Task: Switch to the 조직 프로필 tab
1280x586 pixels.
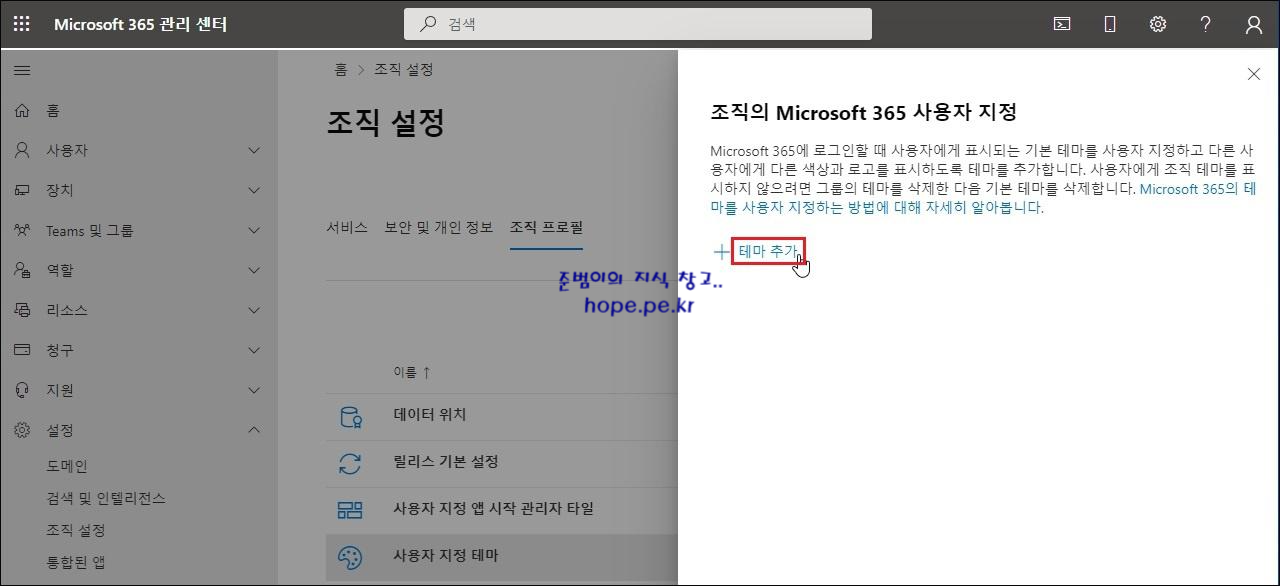Action: pos(546,227)
